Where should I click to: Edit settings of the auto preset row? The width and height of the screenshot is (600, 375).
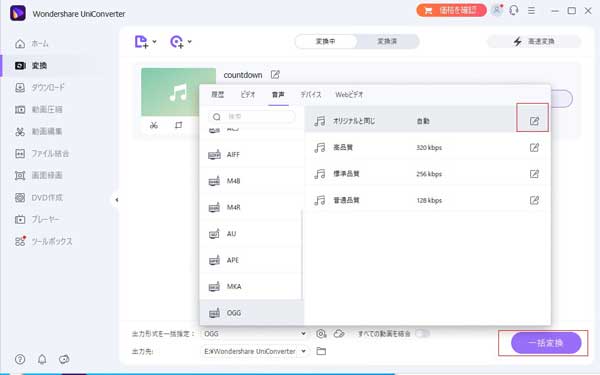534,121
